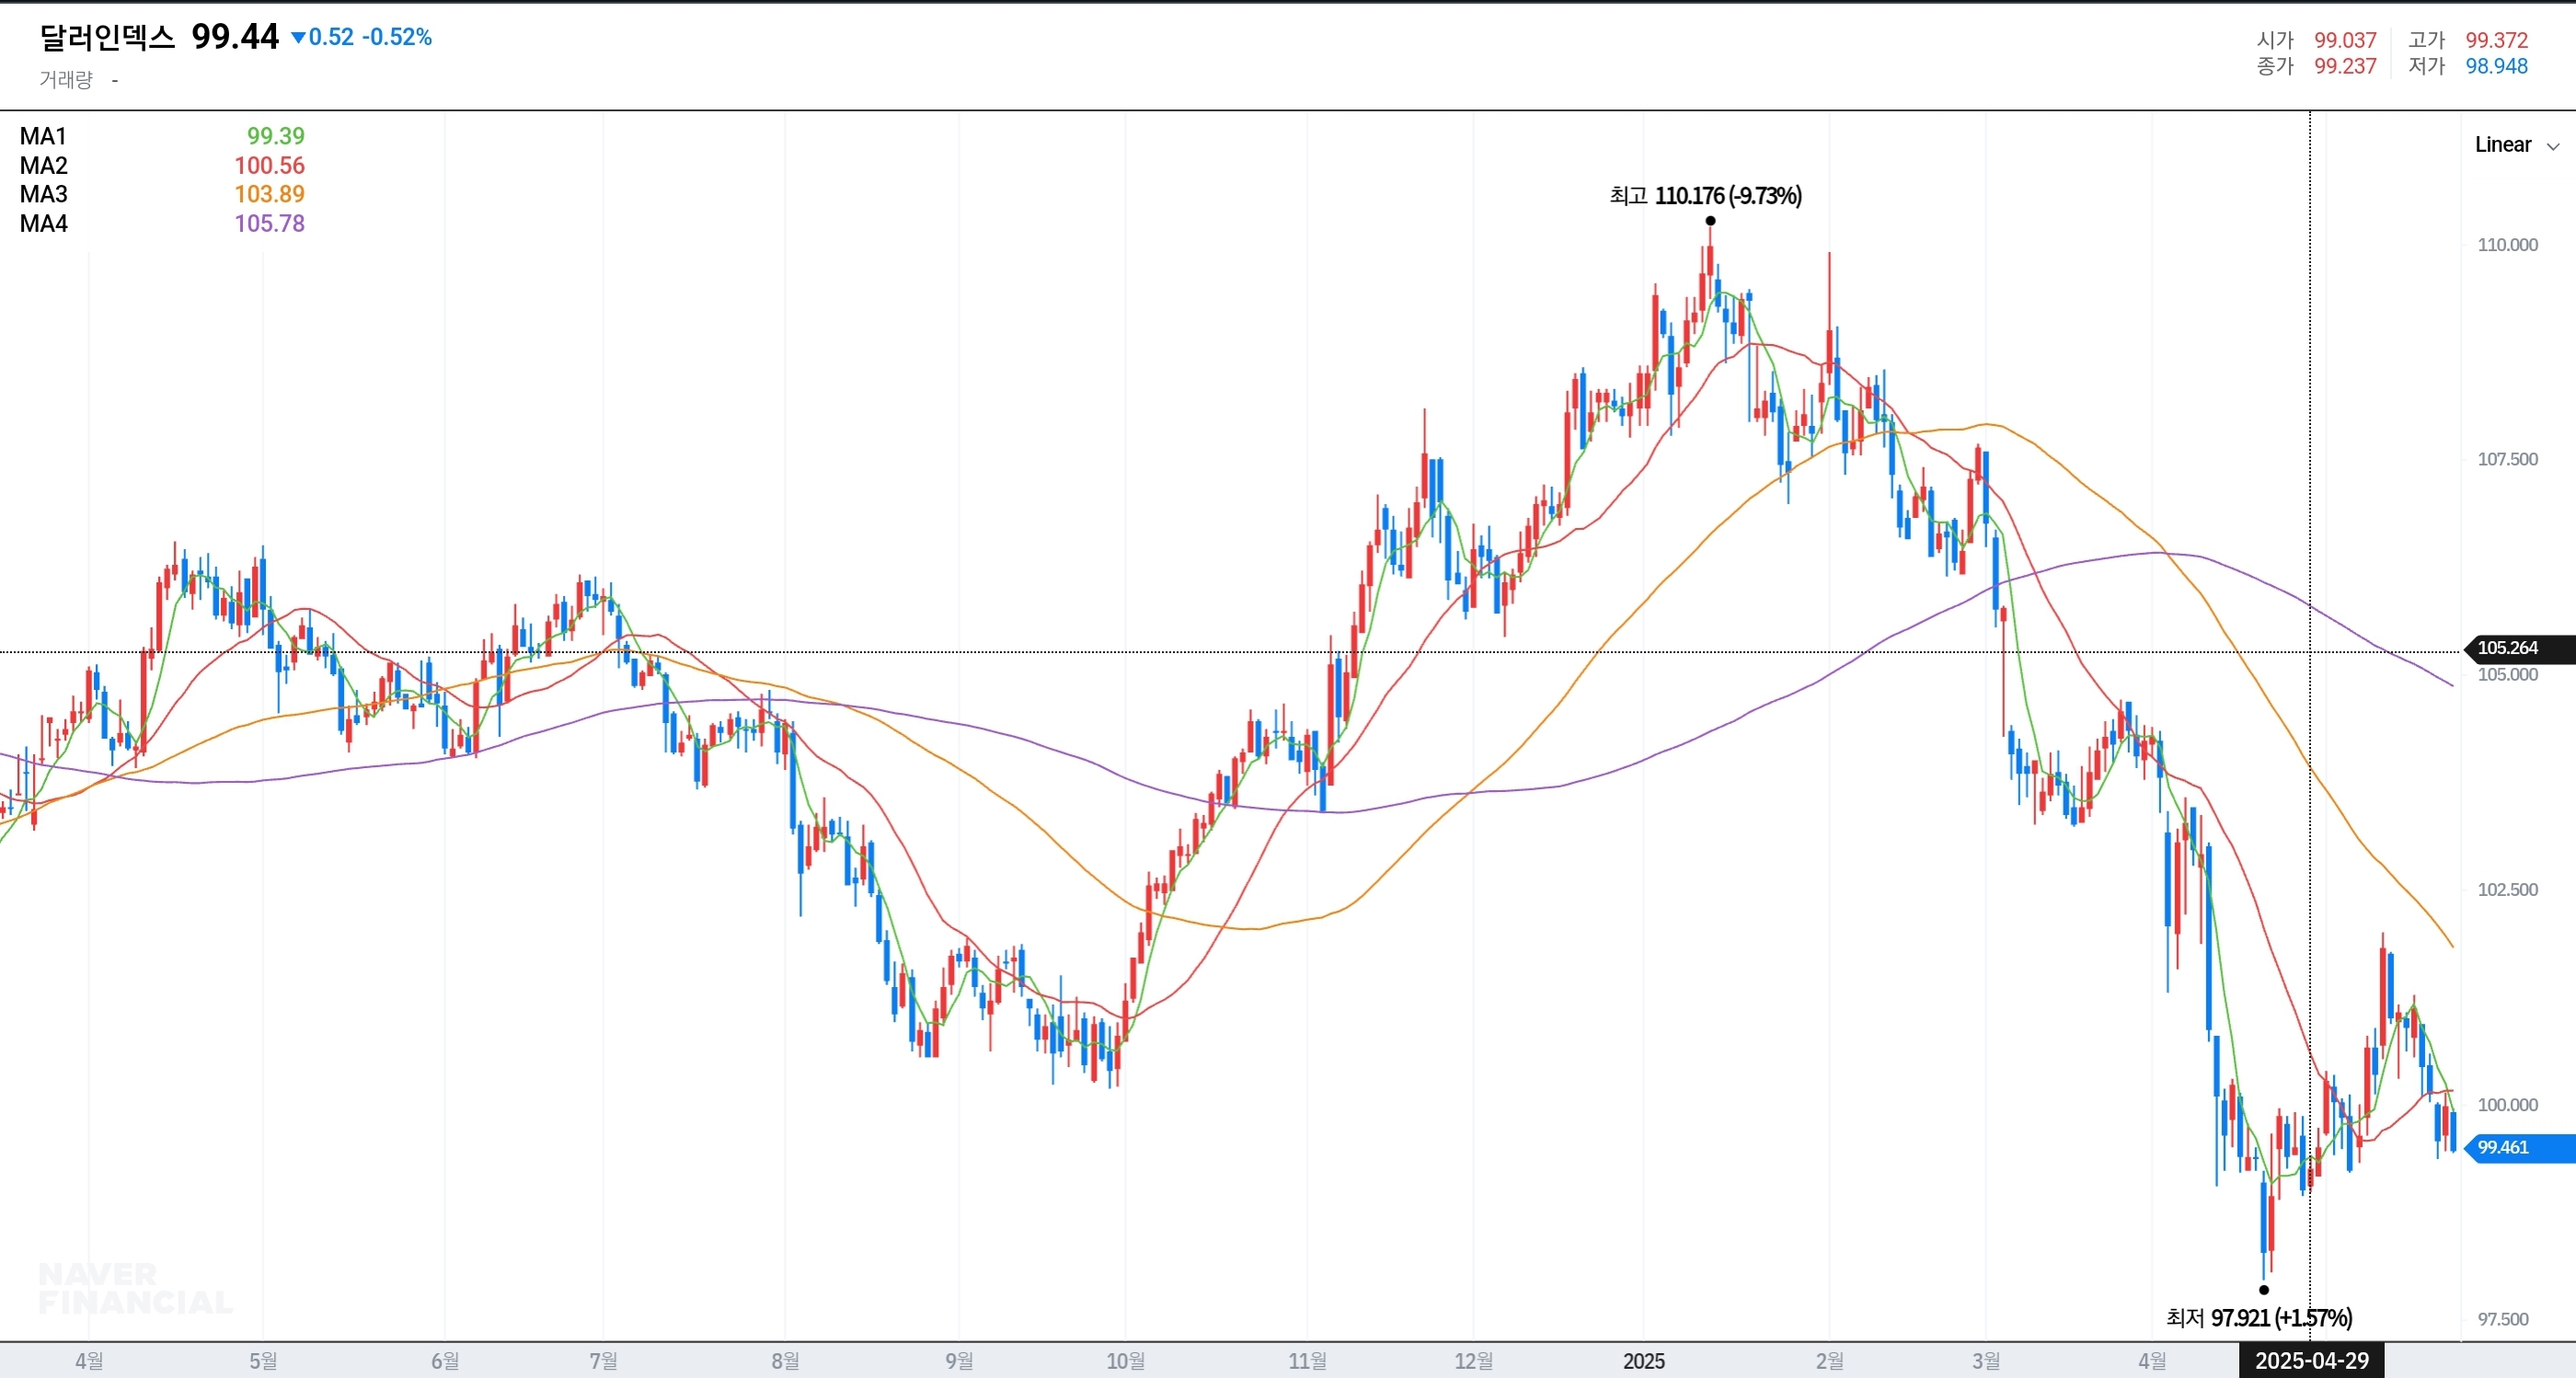Click the 고가 99.372 high price value
Viewport: 2576px width, 1378px height.
click(2496, 40)
